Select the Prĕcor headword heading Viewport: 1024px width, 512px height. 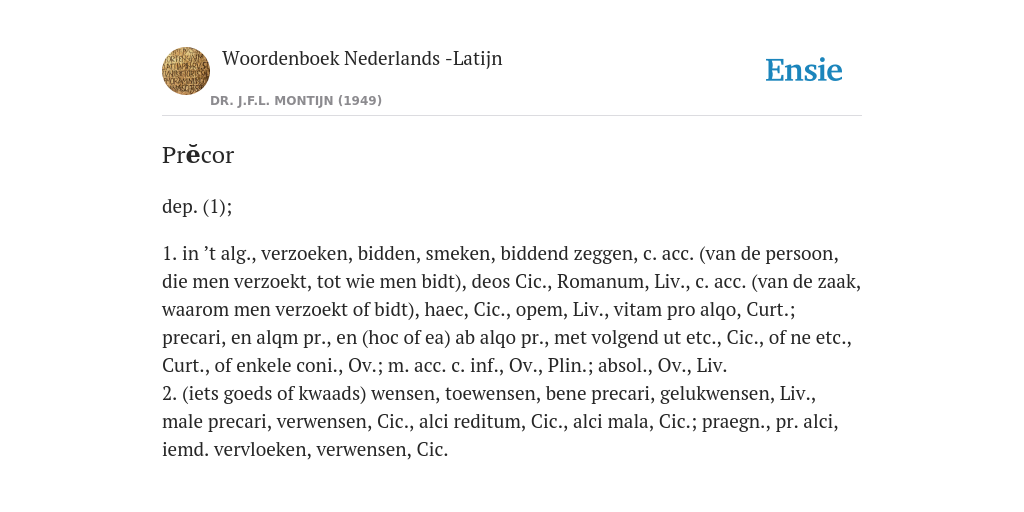point(198,155)
